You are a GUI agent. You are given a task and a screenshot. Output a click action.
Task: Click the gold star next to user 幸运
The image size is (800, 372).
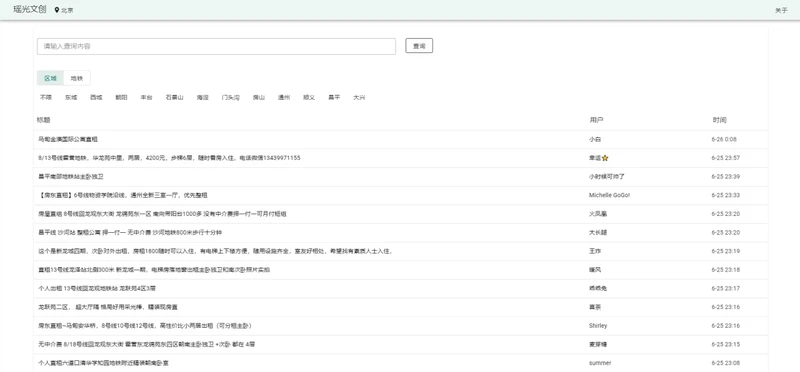(x=605, y=158)
